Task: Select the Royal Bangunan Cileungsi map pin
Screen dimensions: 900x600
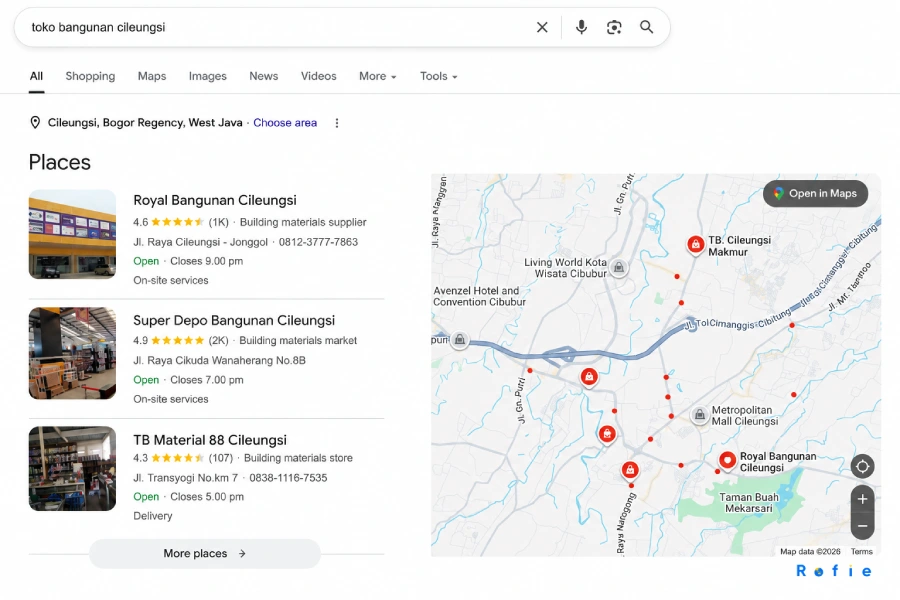Action: [x=727, y=460]
